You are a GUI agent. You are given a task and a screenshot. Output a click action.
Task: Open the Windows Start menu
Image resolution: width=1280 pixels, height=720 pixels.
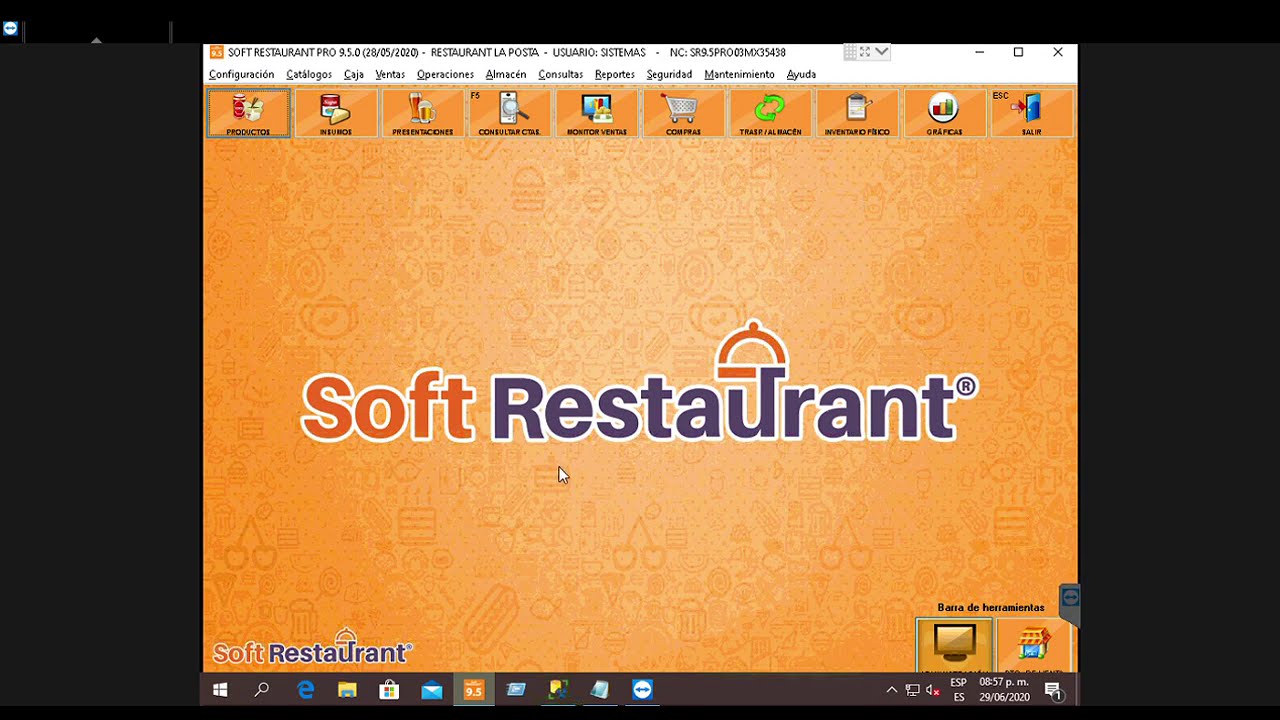click(x=220, y=690)
